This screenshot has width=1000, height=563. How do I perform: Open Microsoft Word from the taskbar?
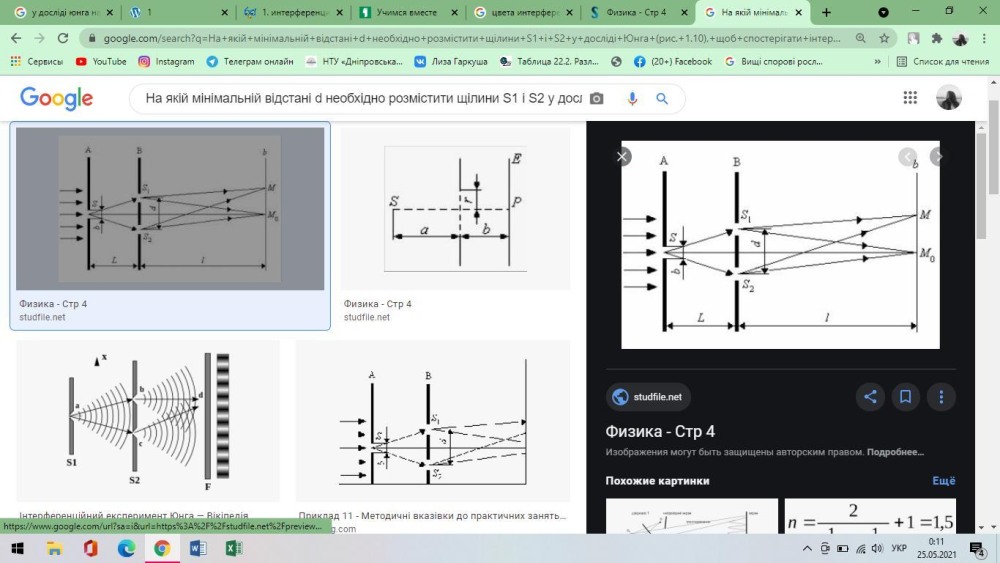tap(197, 548)
